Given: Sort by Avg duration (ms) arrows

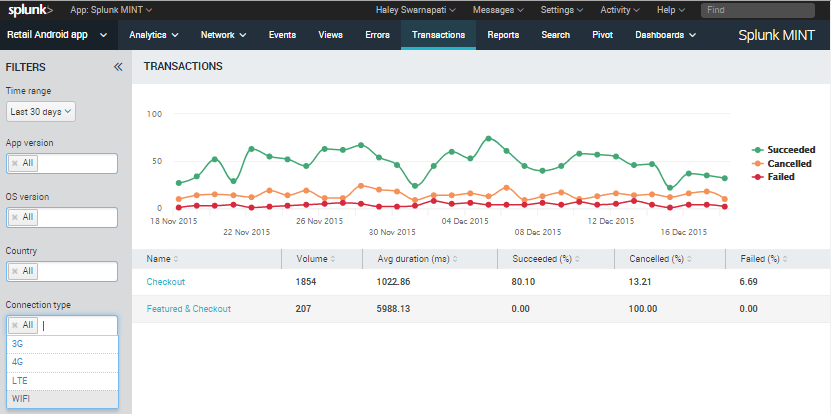Looking at the screenshot, I should [455, 259].
